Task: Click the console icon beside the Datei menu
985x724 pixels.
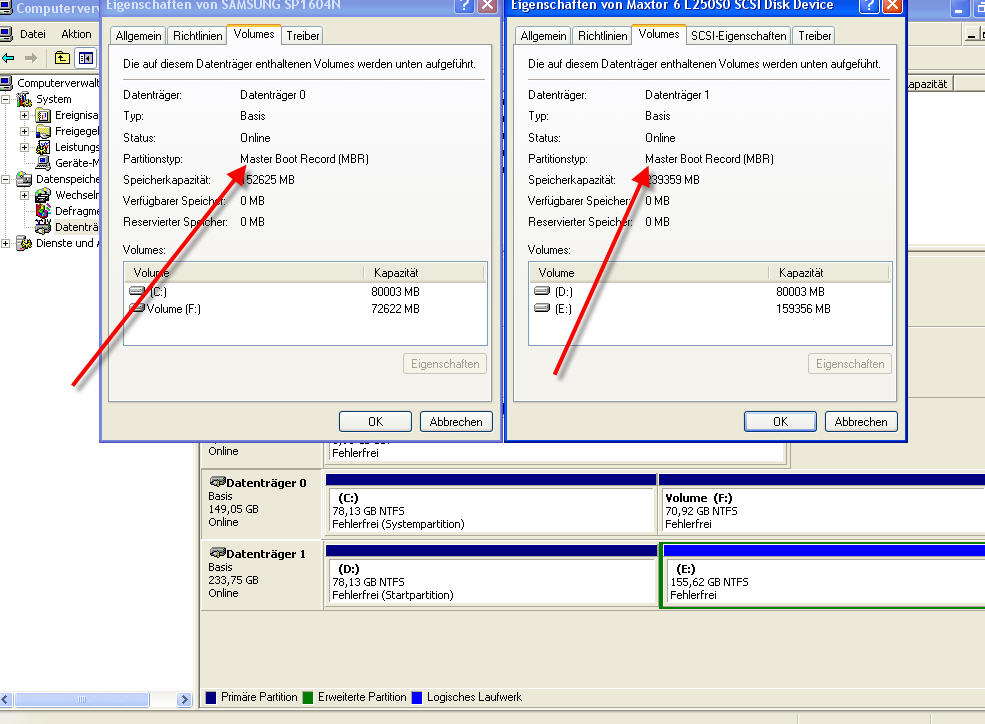Action: (7, 34)
